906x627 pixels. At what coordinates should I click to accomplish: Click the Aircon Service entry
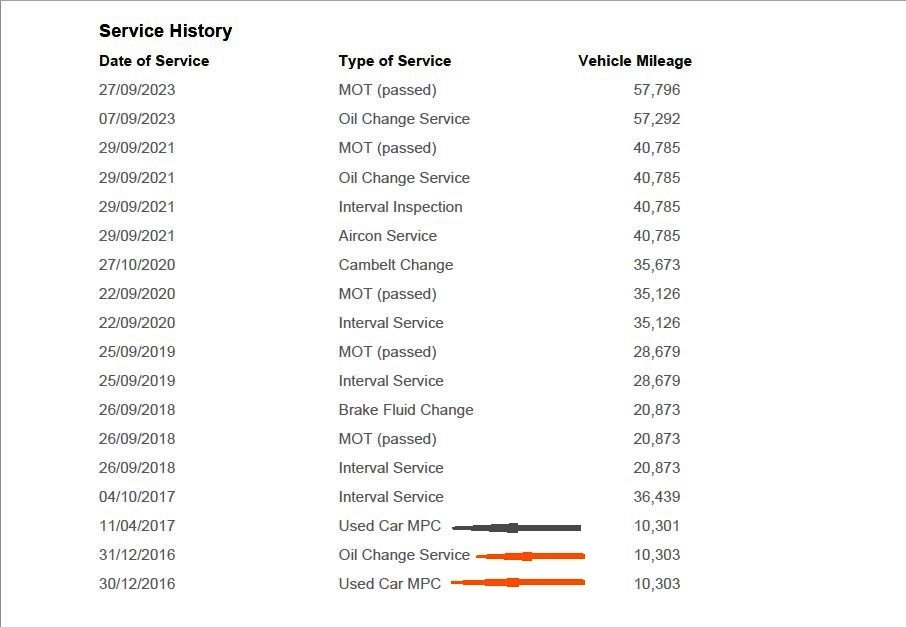(x=387, y=236)
